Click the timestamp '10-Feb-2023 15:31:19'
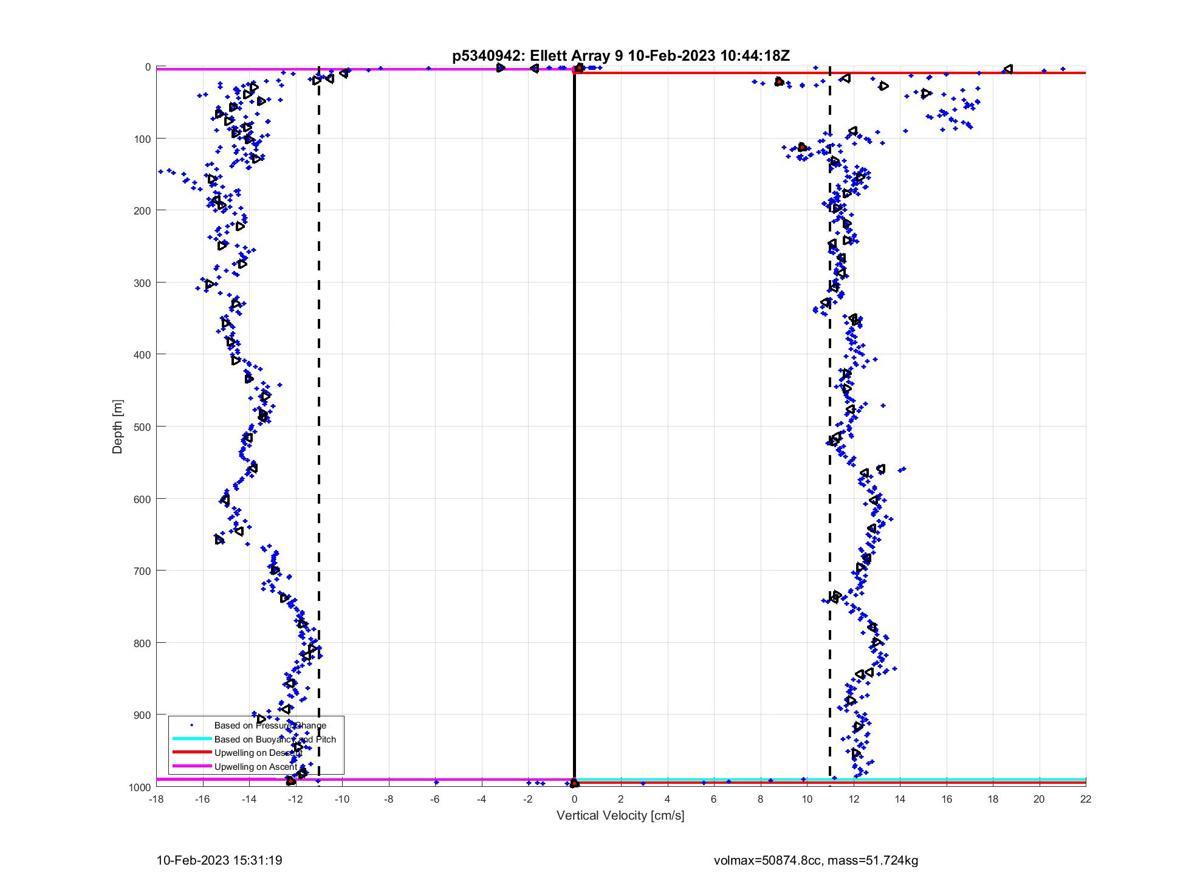 tap(219, 860)
